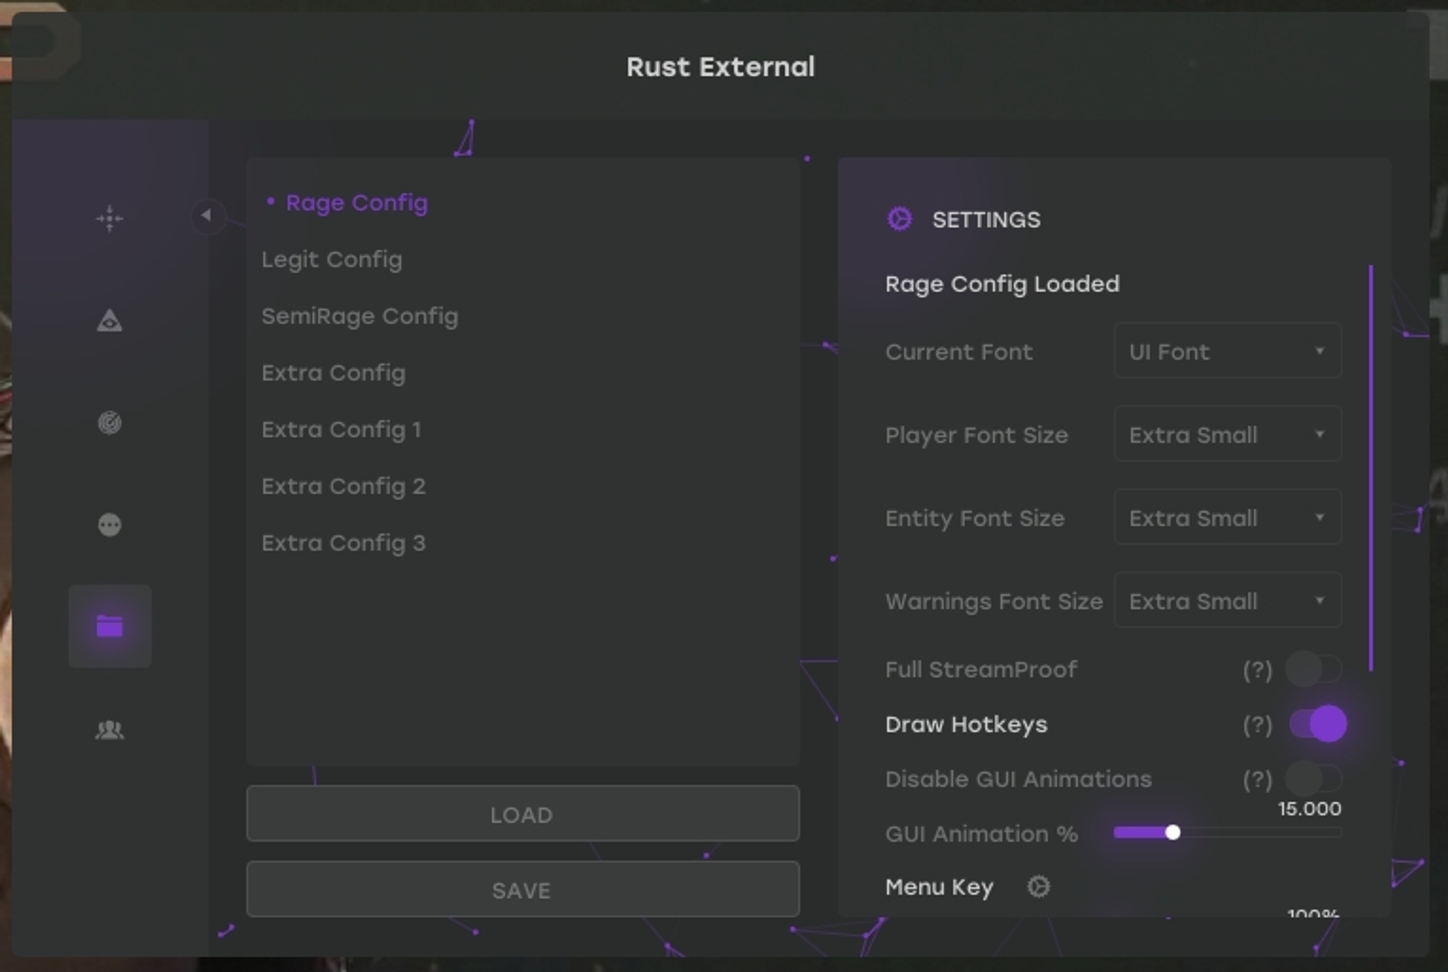The width and height of the screenshot is (1448, 972).
Task: Open the player list icon
Action: coord(109,729)
